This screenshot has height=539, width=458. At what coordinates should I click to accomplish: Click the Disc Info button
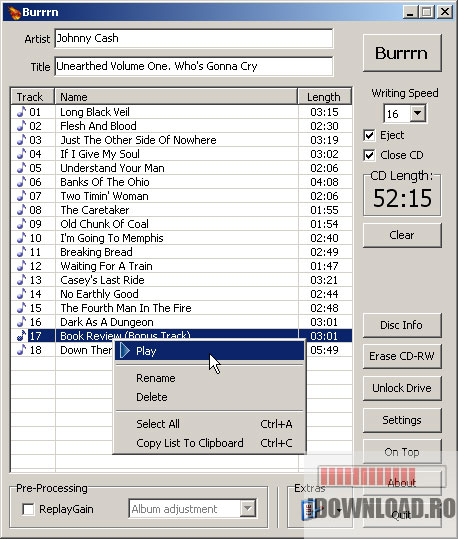coord(402,325)
